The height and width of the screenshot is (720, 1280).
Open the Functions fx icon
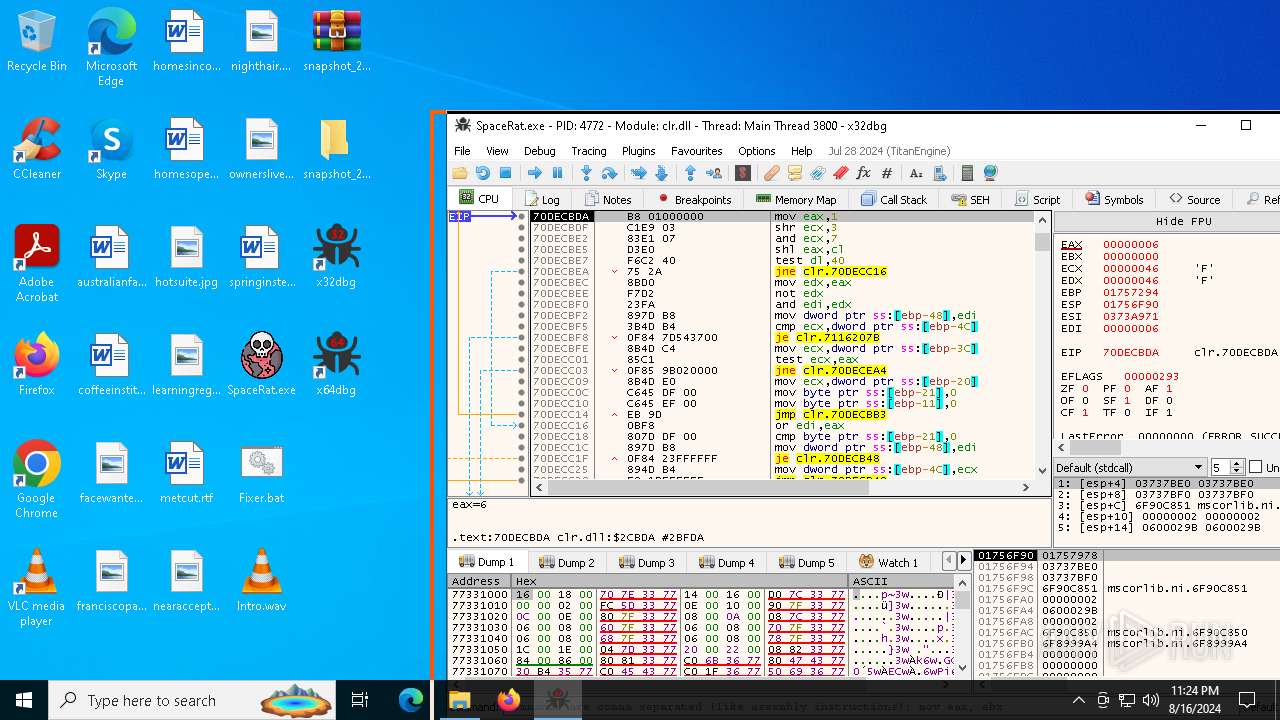coord(863,173)
